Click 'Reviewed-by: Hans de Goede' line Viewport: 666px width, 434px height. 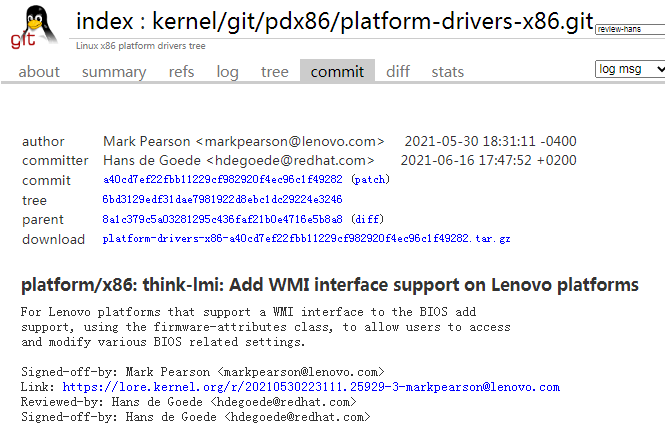[189, 402]
